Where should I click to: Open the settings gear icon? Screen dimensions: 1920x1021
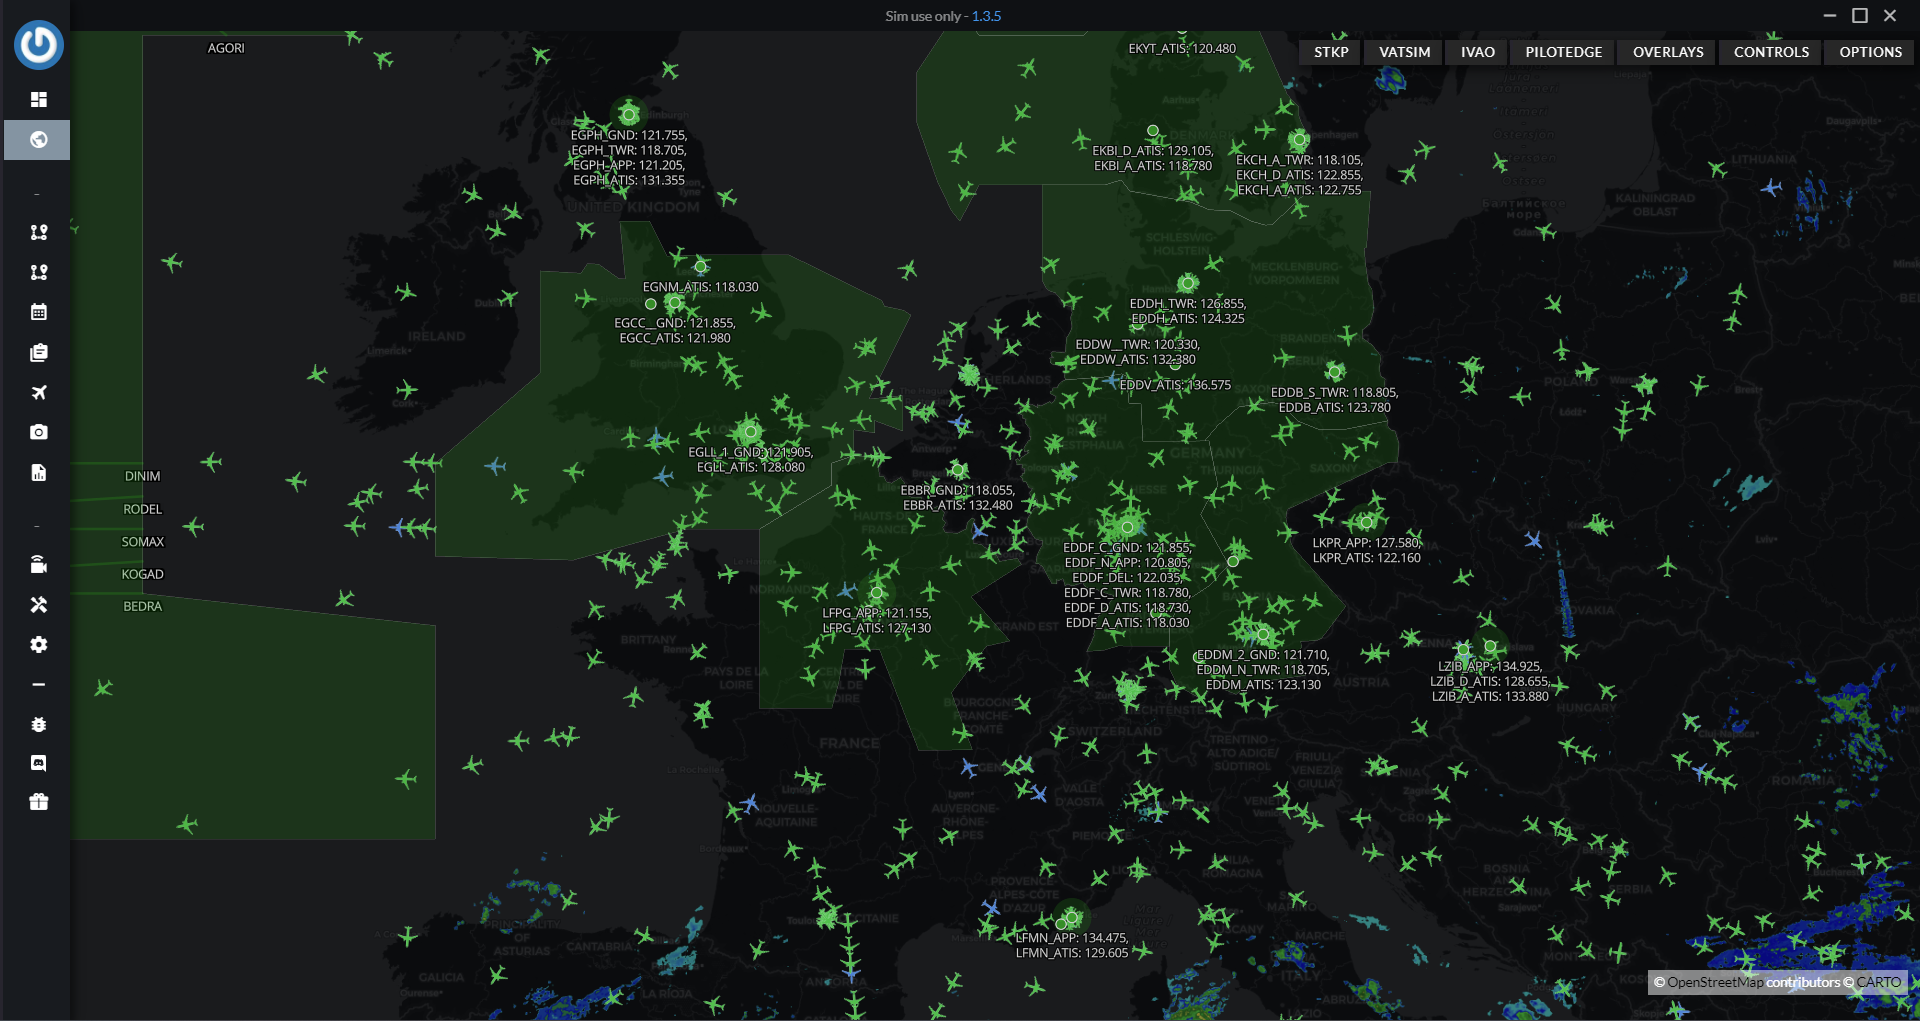tap(38, 645)
